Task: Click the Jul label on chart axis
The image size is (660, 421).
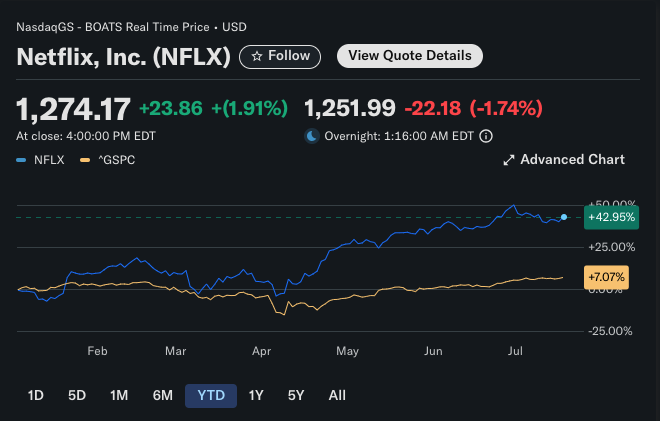Action: point(515,351)
